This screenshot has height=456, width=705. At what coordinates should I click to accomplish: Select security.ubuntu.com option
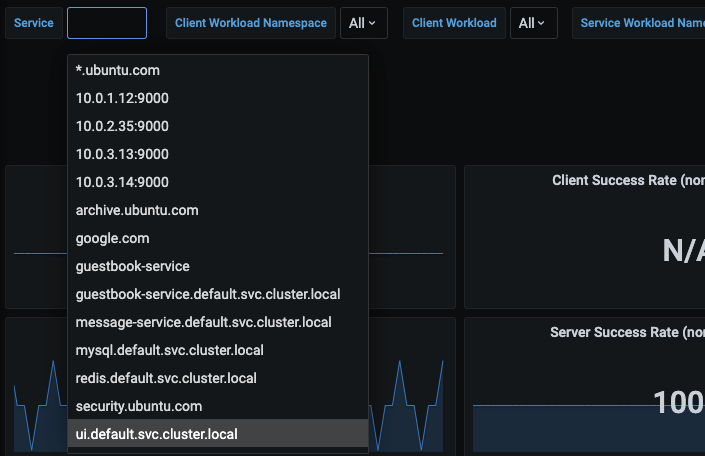pos(139,406)
